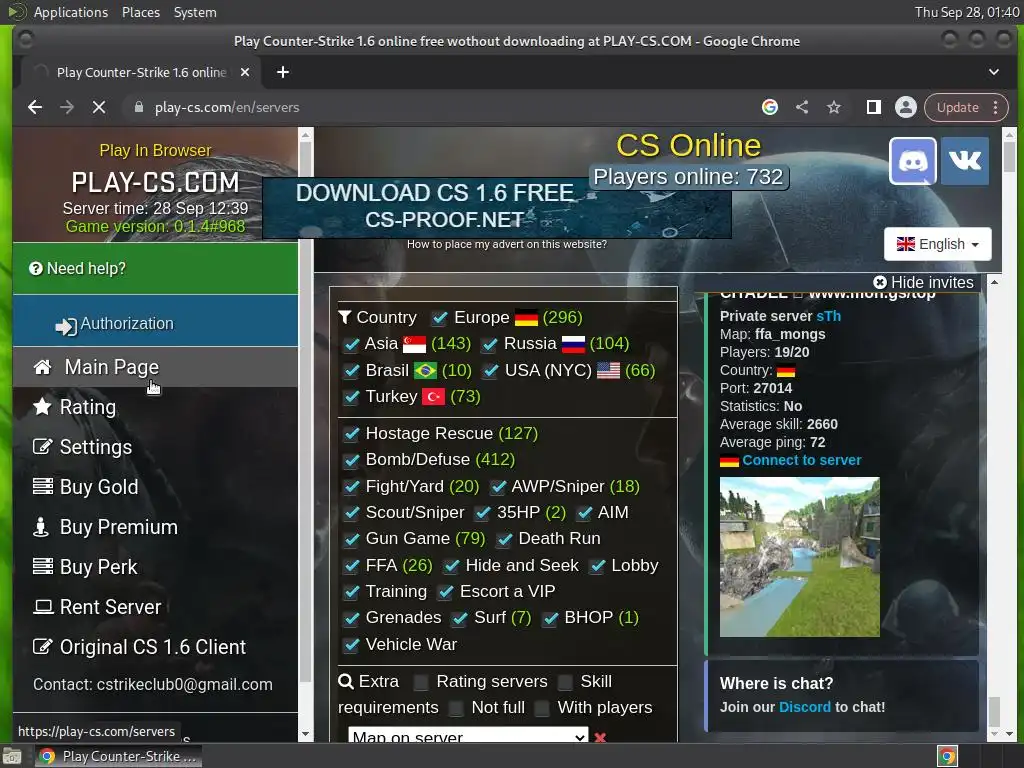Enable the Not full checkbox
Image resolution: width=1024 pixels, height=768 pixels.
coord(456,708)
